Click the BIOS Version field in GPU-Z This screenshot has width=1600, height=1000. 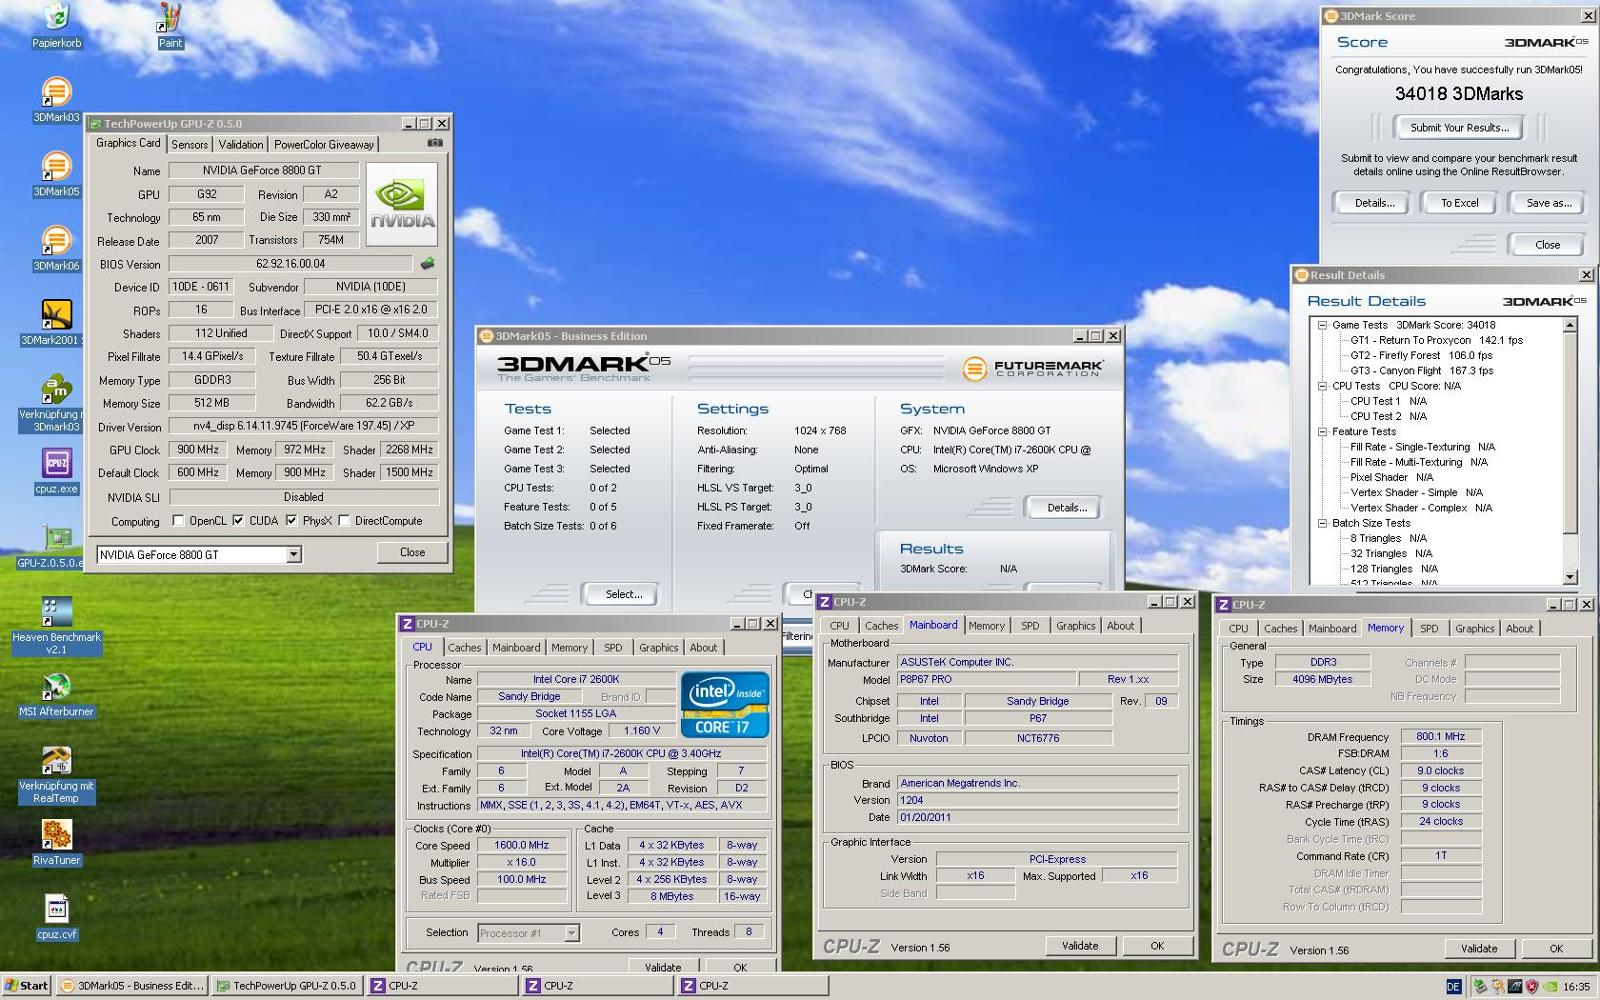tap(290, 264)
